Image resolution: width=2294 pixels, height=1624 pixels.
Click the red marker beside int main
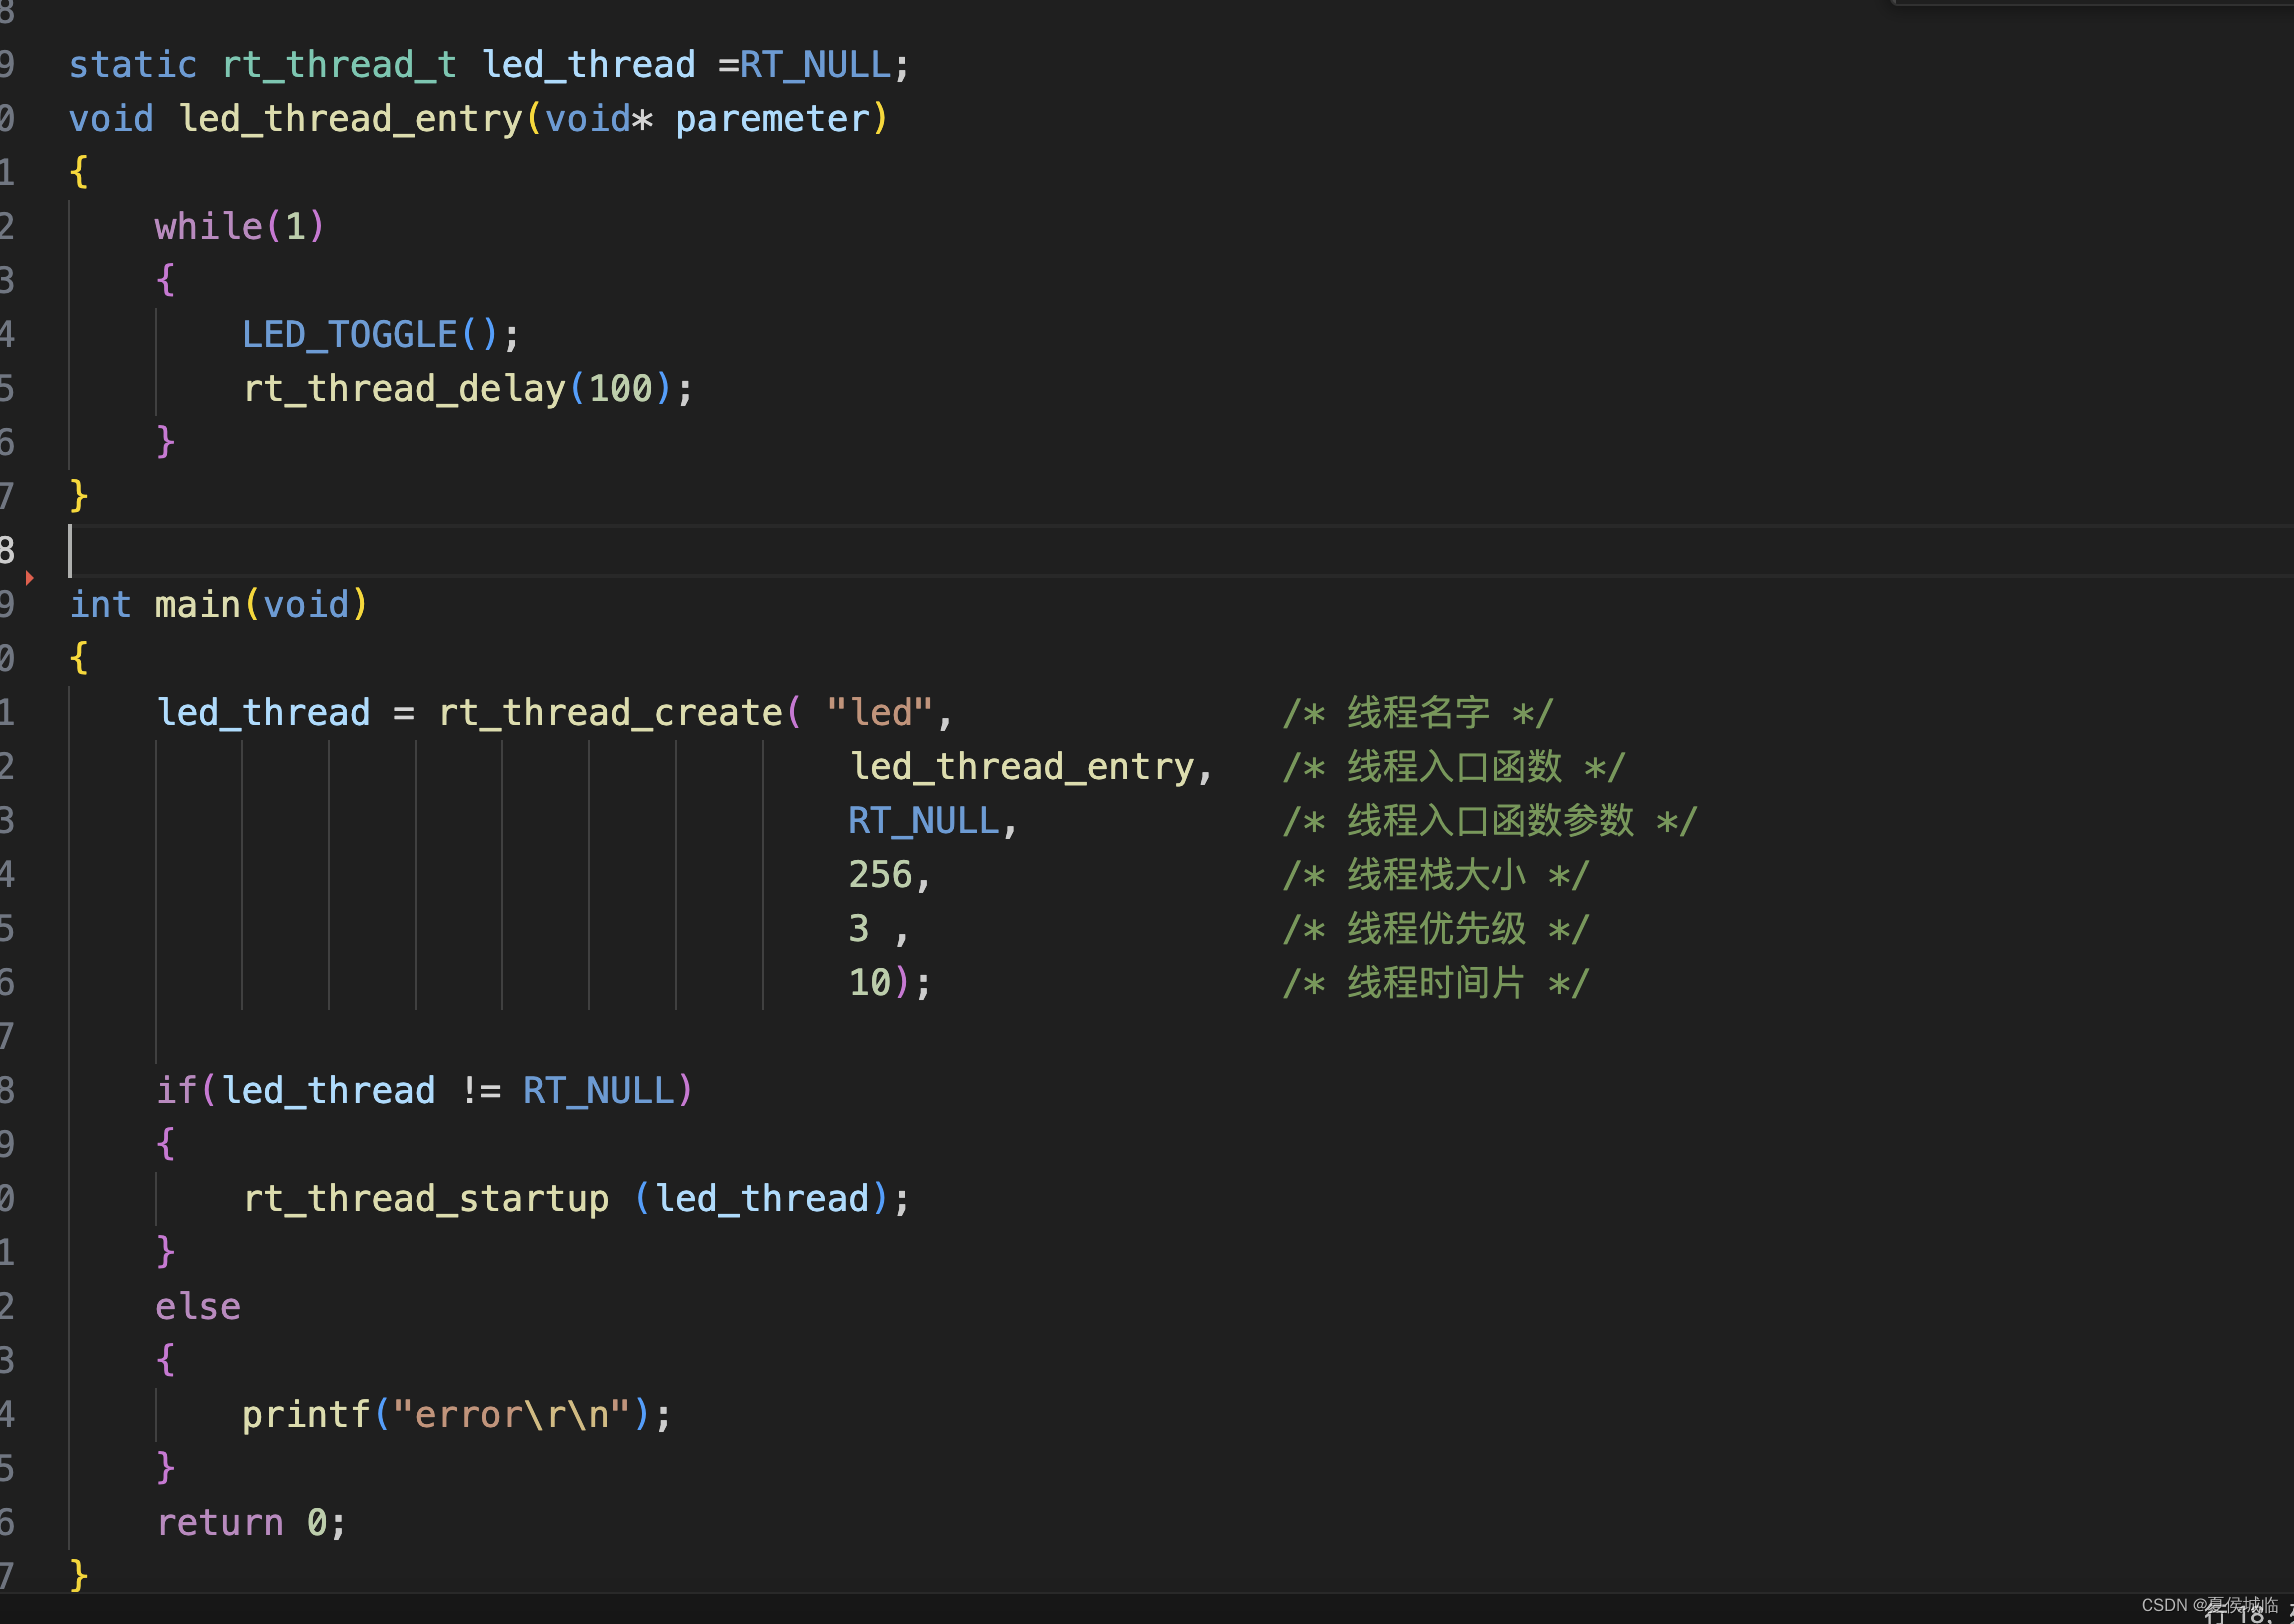pos(29,578)
